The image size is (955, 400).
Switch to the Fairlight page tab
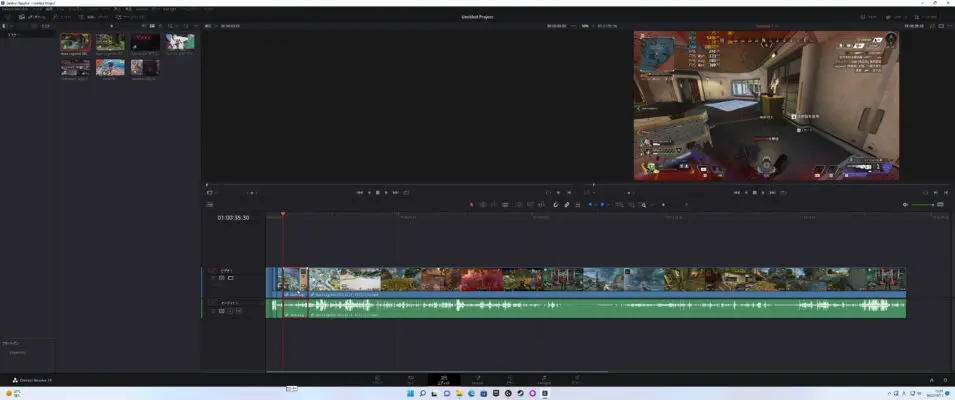click(x=544, y=380)
